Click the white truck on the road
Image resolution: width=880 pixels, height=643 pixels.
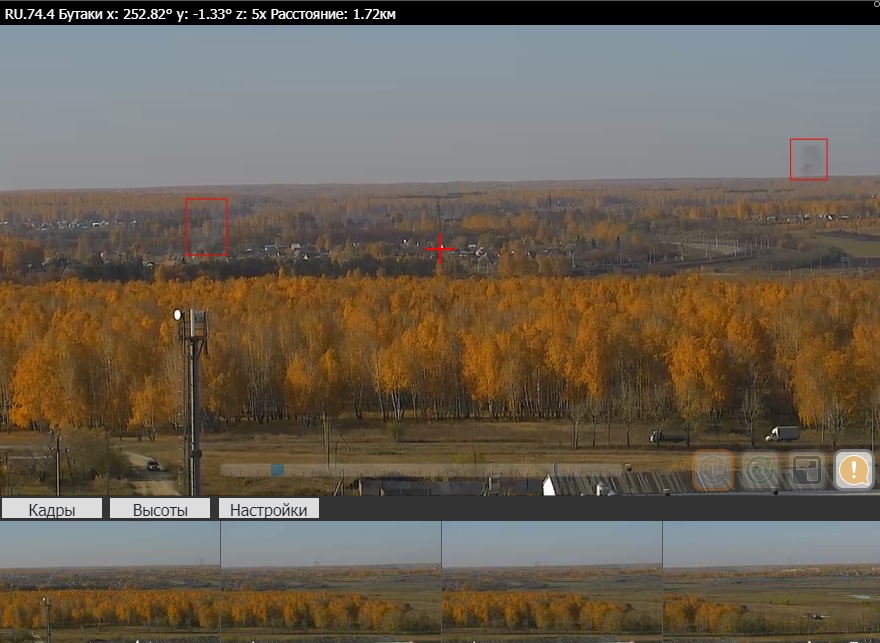pos(782,434)
